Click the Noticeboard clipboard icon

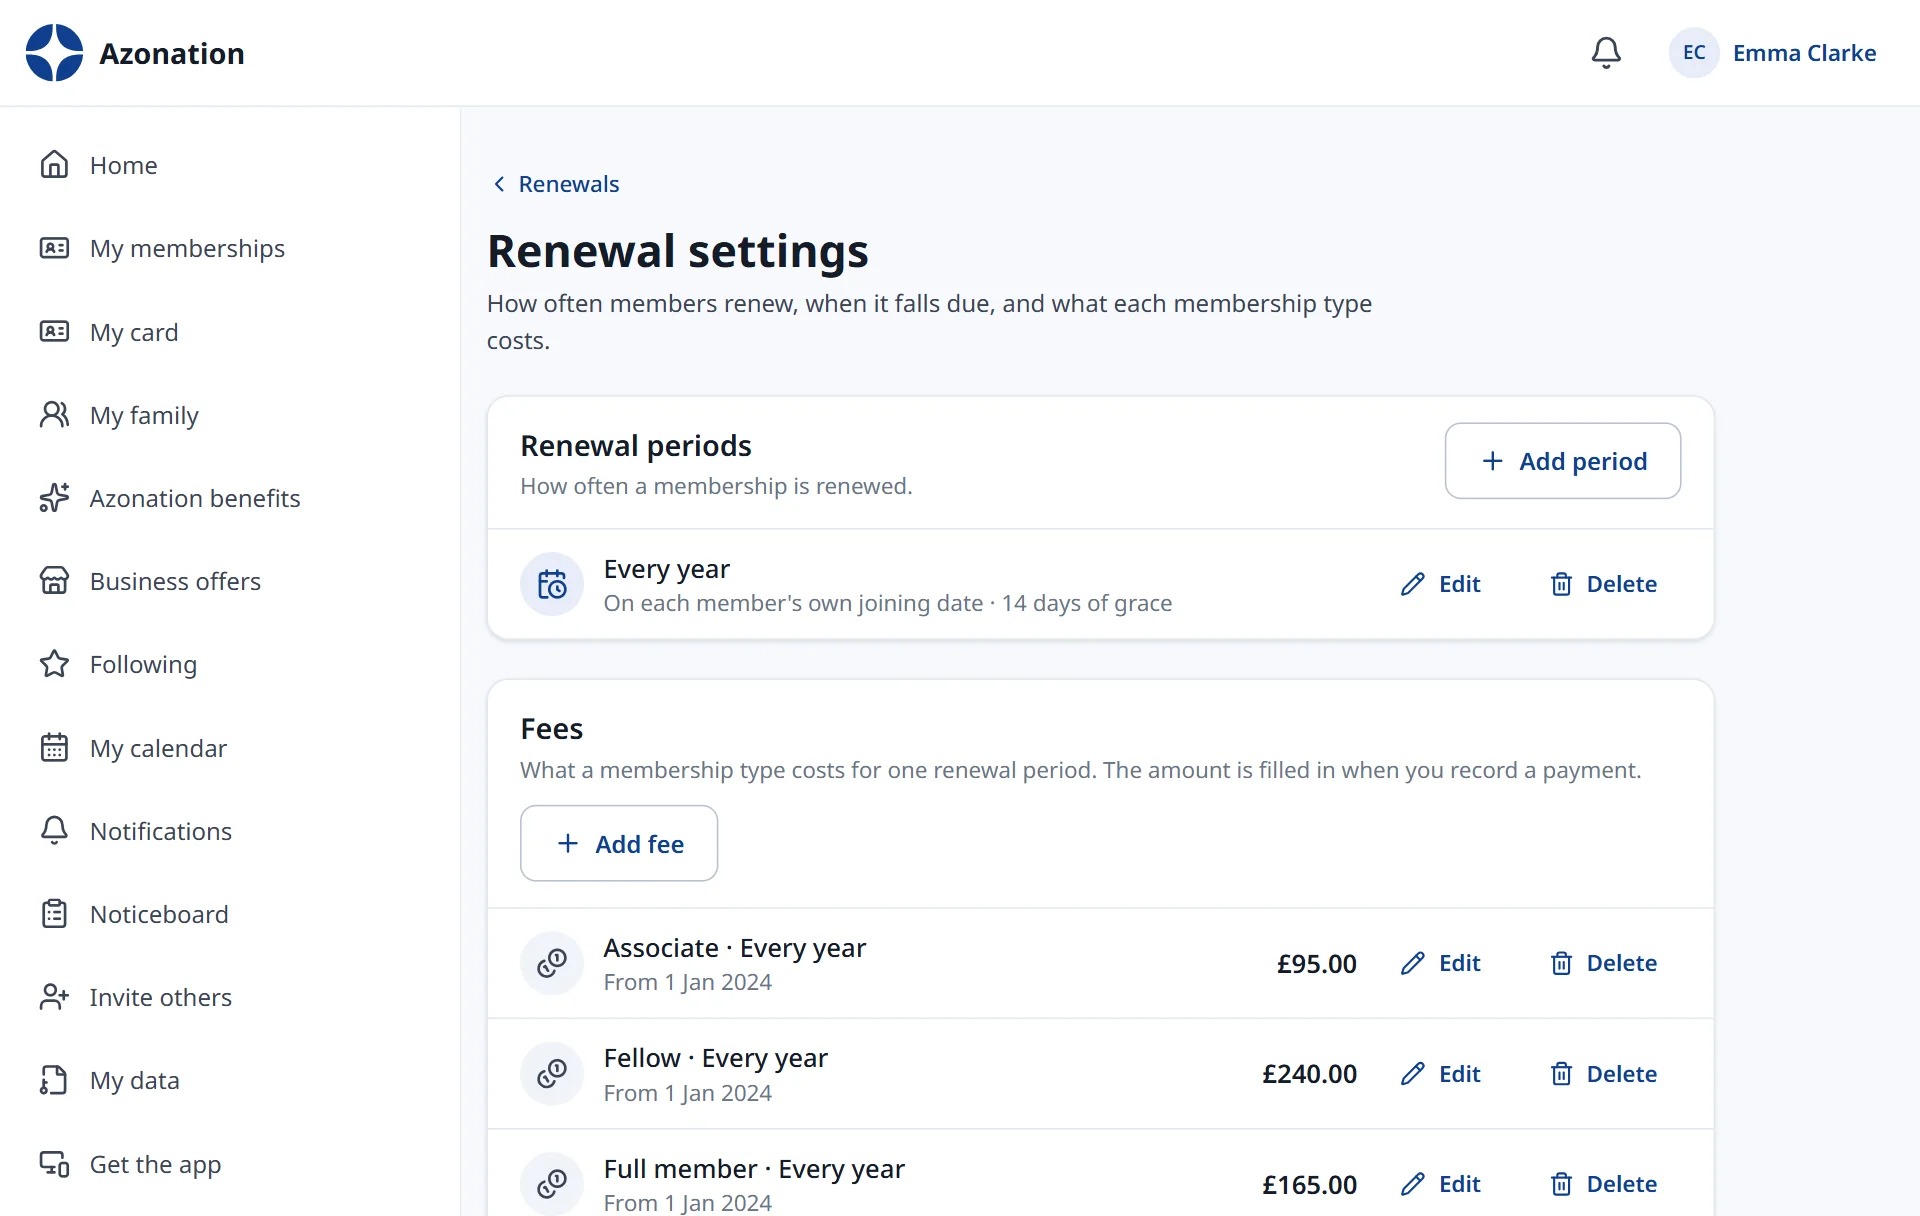point(54,914)
